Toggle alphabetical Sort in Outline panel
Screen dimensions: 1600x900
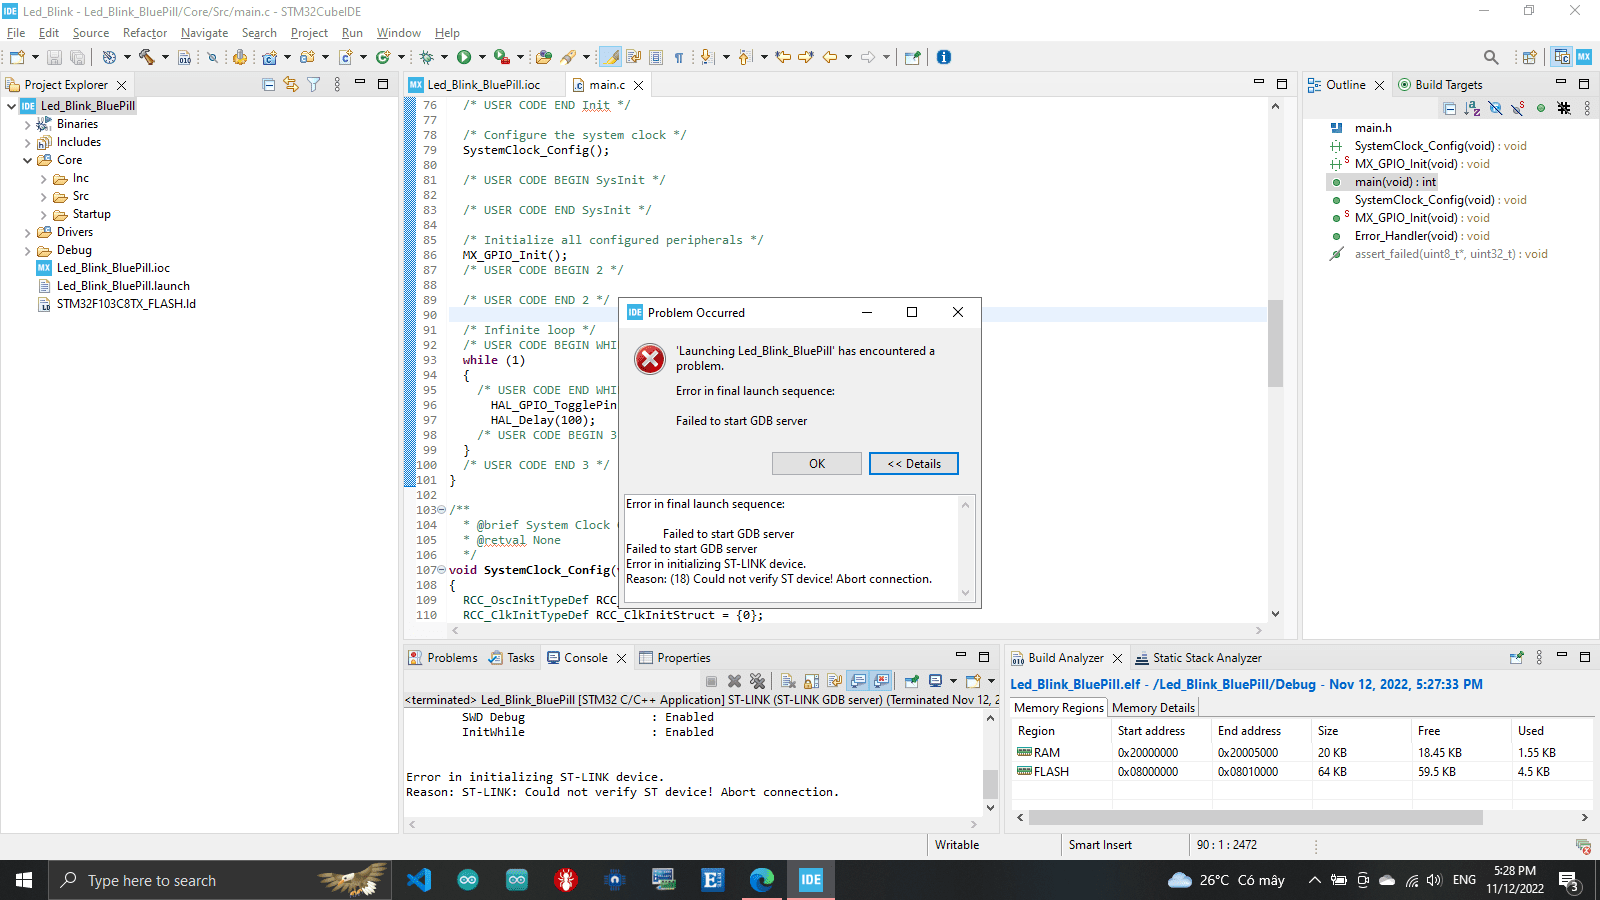click(1472, 108)
